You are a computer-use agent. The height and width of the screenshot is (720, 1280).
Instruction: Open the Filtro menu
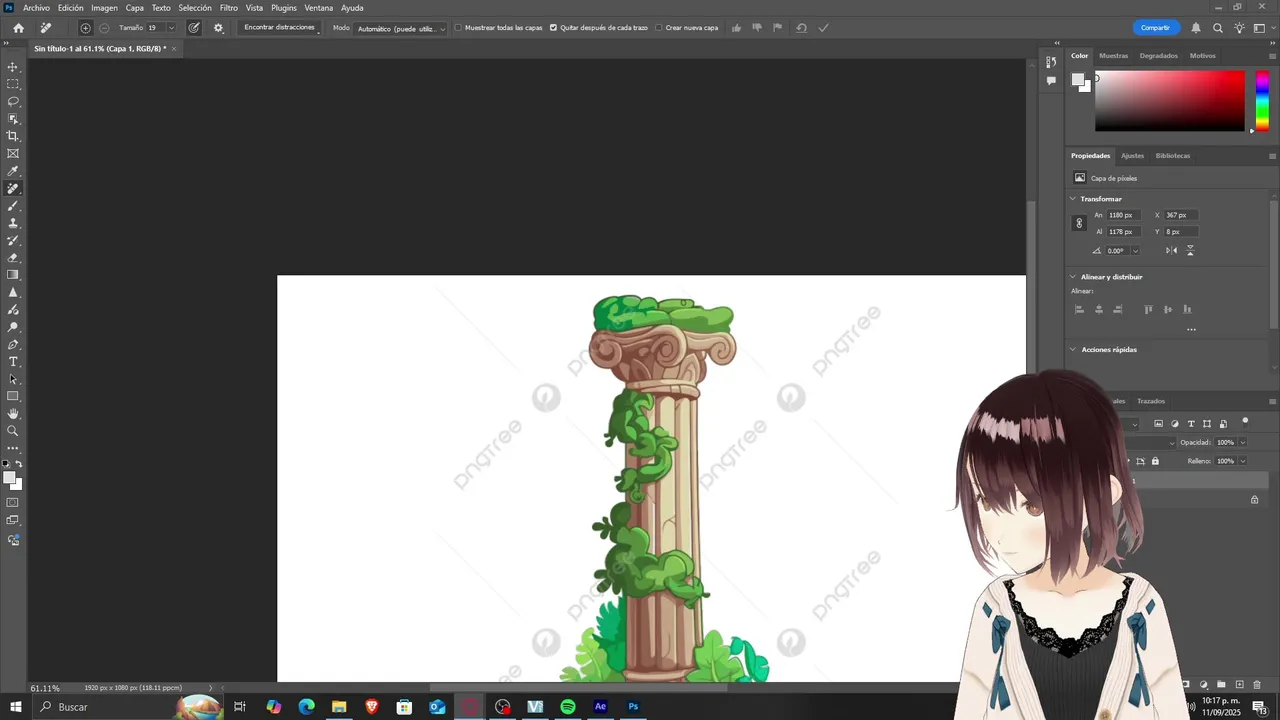tap(229, 8)
